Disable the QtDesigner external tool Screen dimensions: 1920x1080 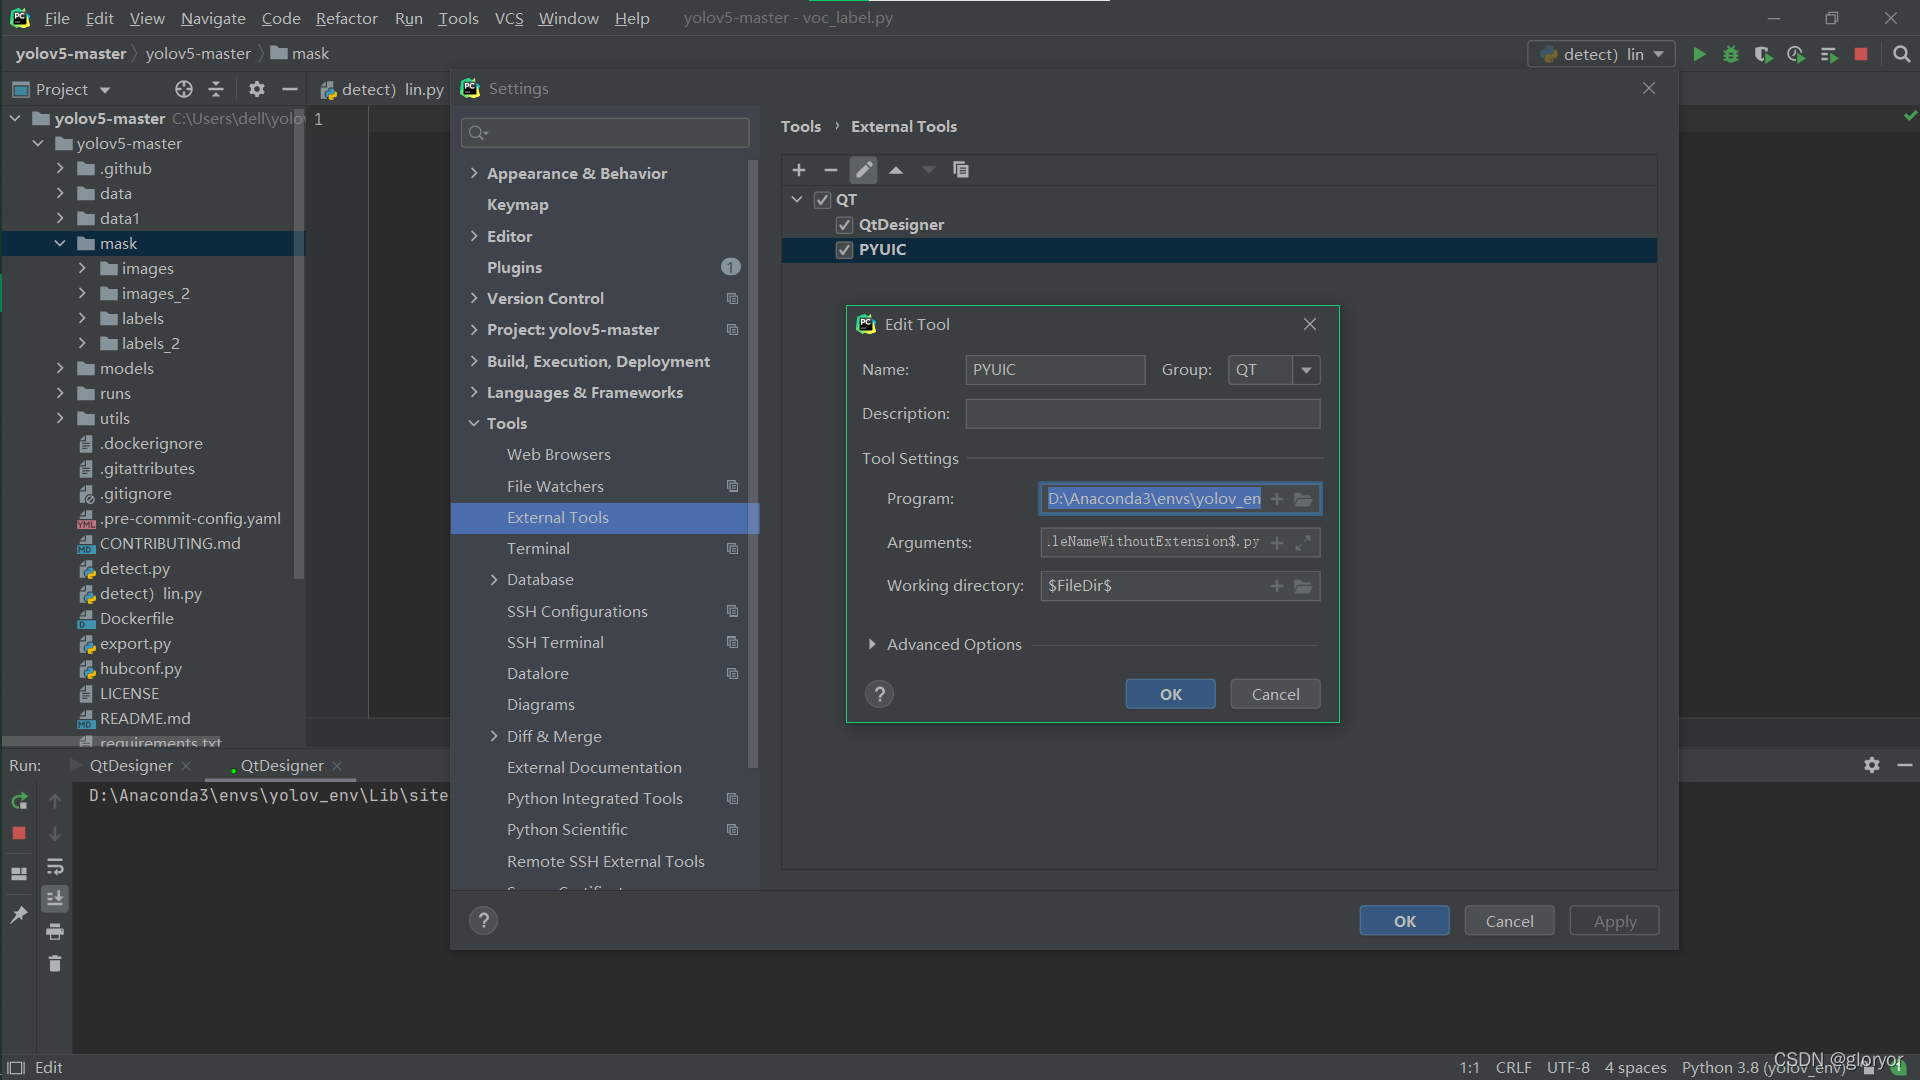pyautogui.click(x=844, y=224)
